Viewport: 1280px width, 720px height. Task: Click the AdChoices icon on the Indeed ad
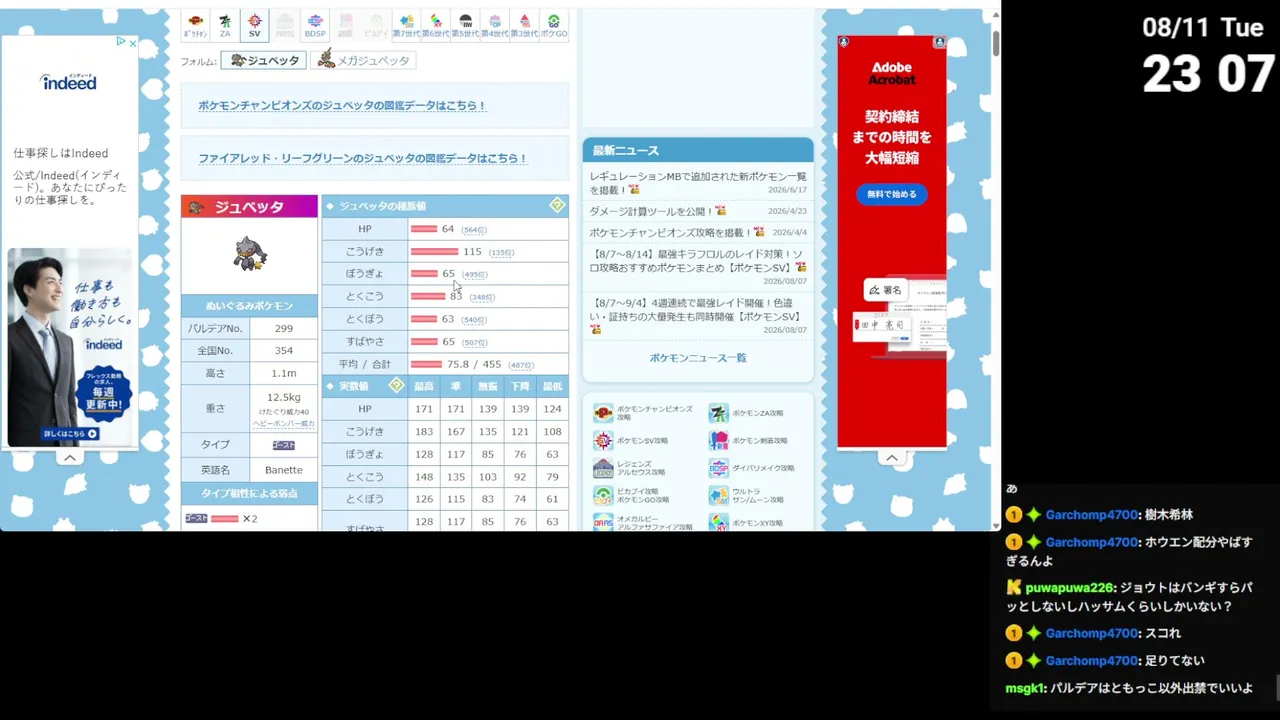point(121,42)
